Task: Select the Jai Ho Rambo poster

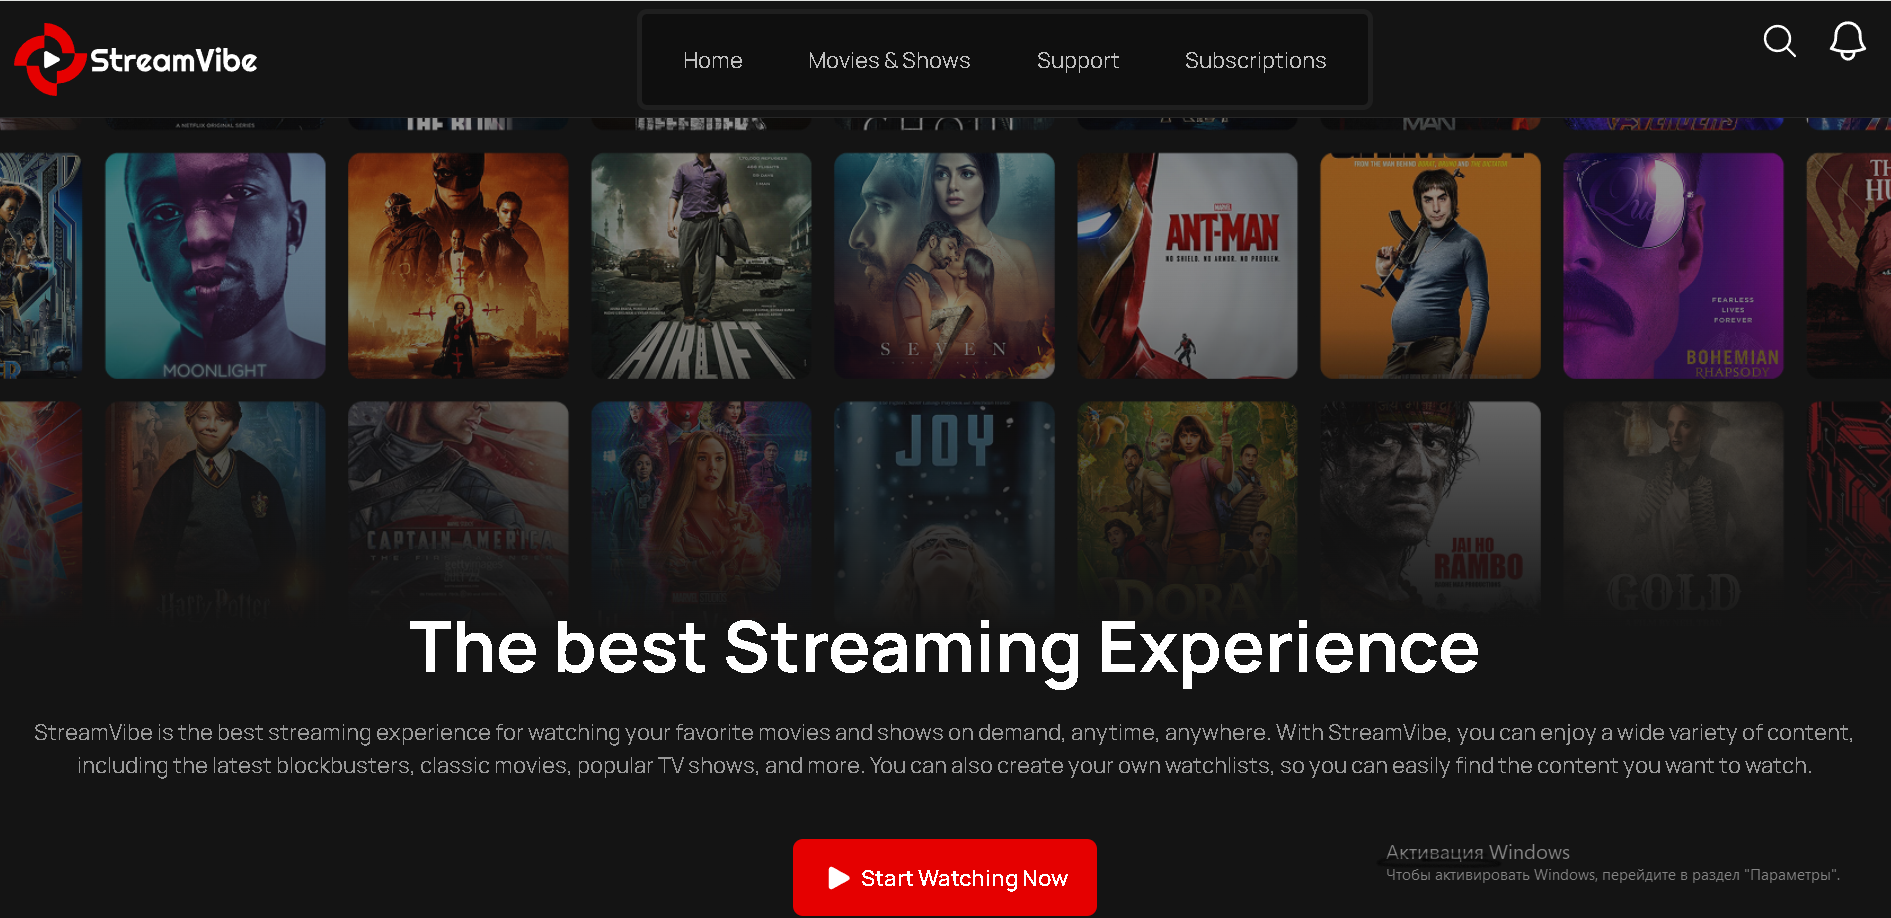Action: click(1430, 514)
